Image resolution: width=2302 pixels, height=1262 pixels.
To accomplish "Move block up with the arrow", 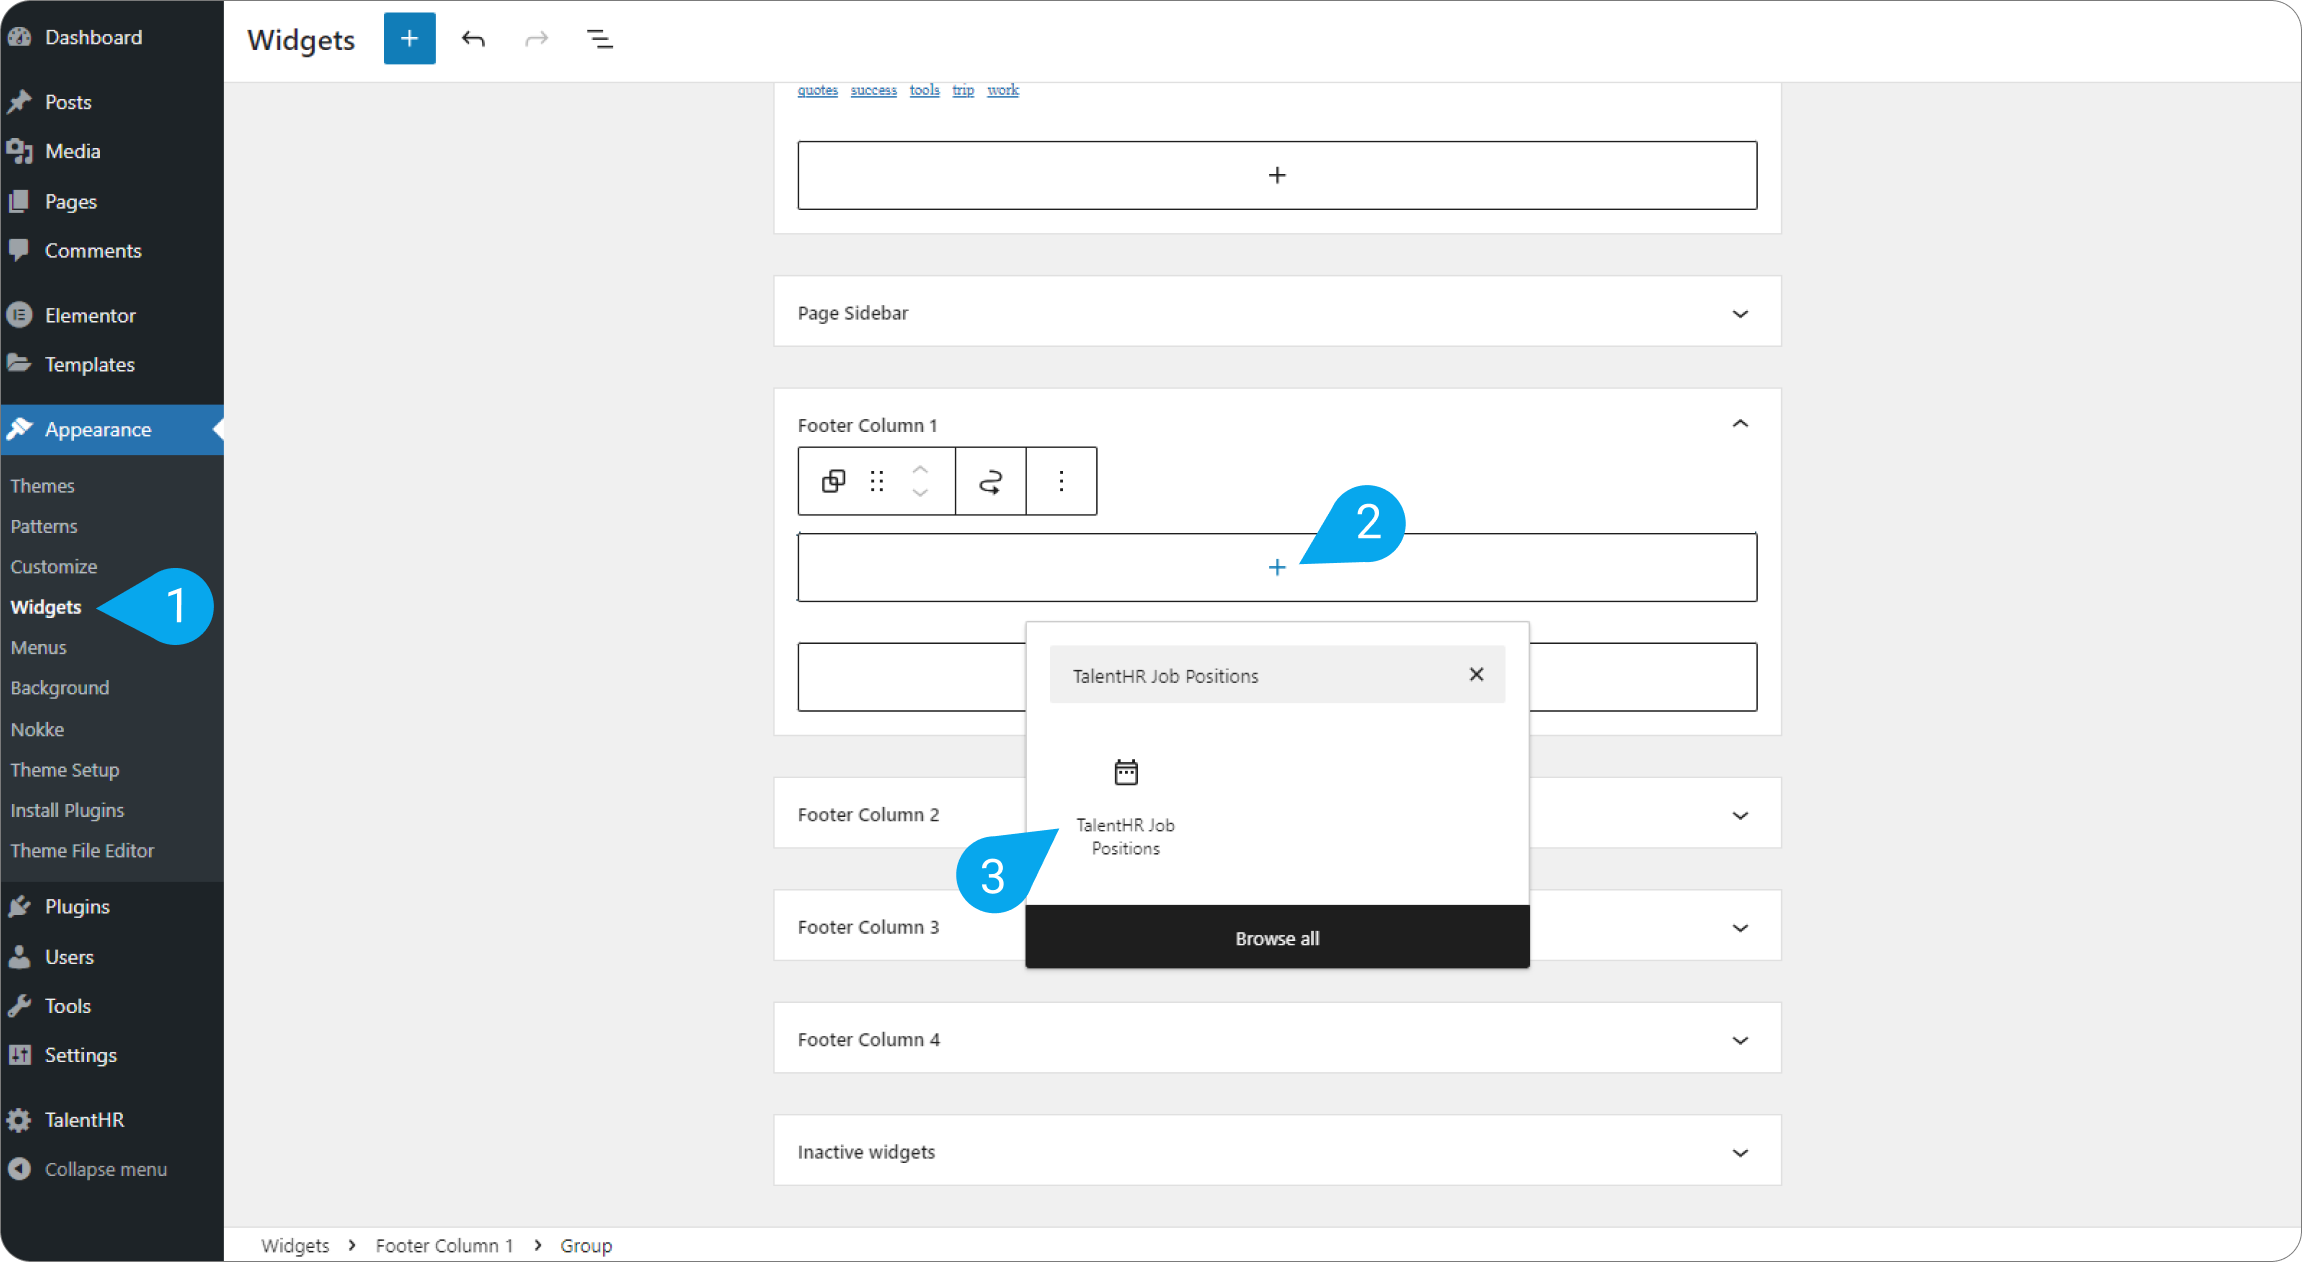I will pos(920,469).
